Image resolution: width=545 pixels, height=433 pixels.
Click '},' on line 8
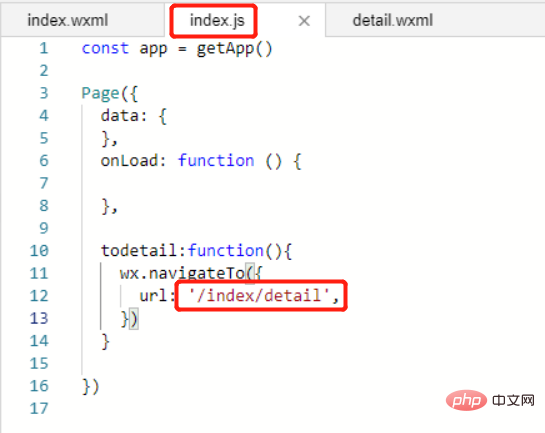[x=109, y=207]
